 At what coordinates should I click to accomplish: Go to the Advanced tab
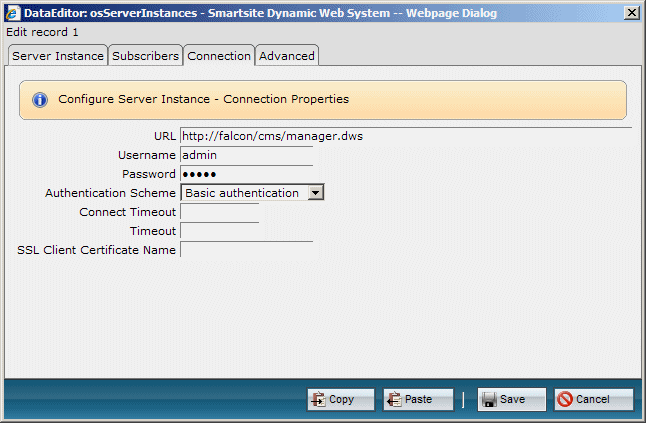pos(287,56)
